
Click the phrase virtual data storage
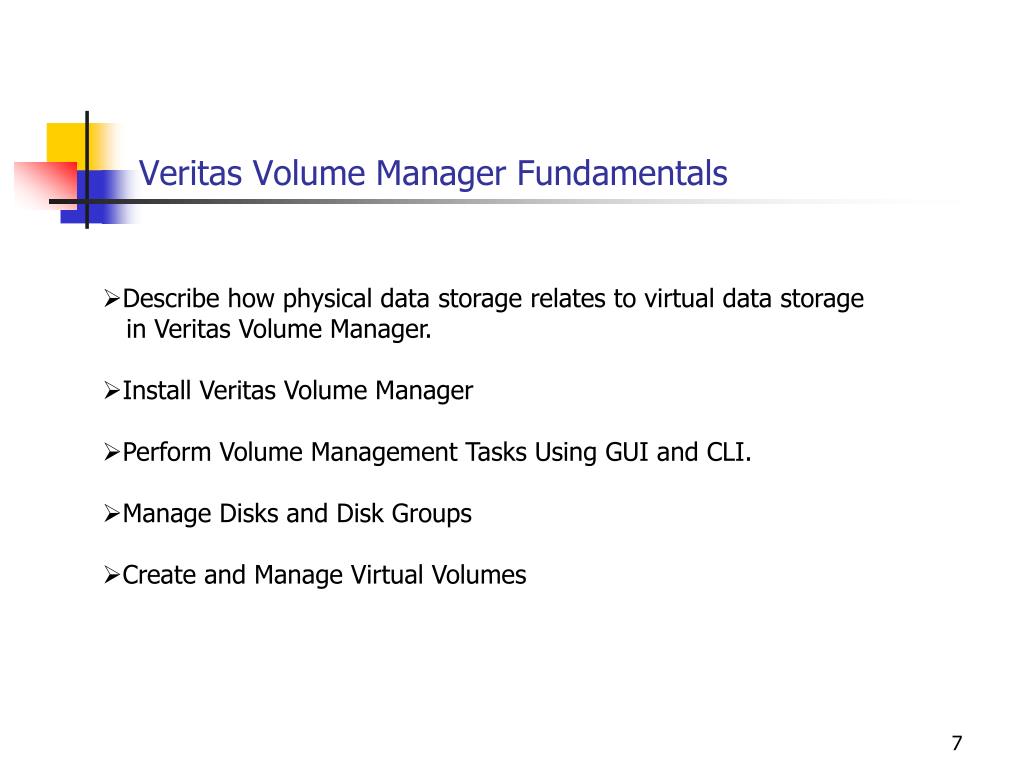point(754,298)
